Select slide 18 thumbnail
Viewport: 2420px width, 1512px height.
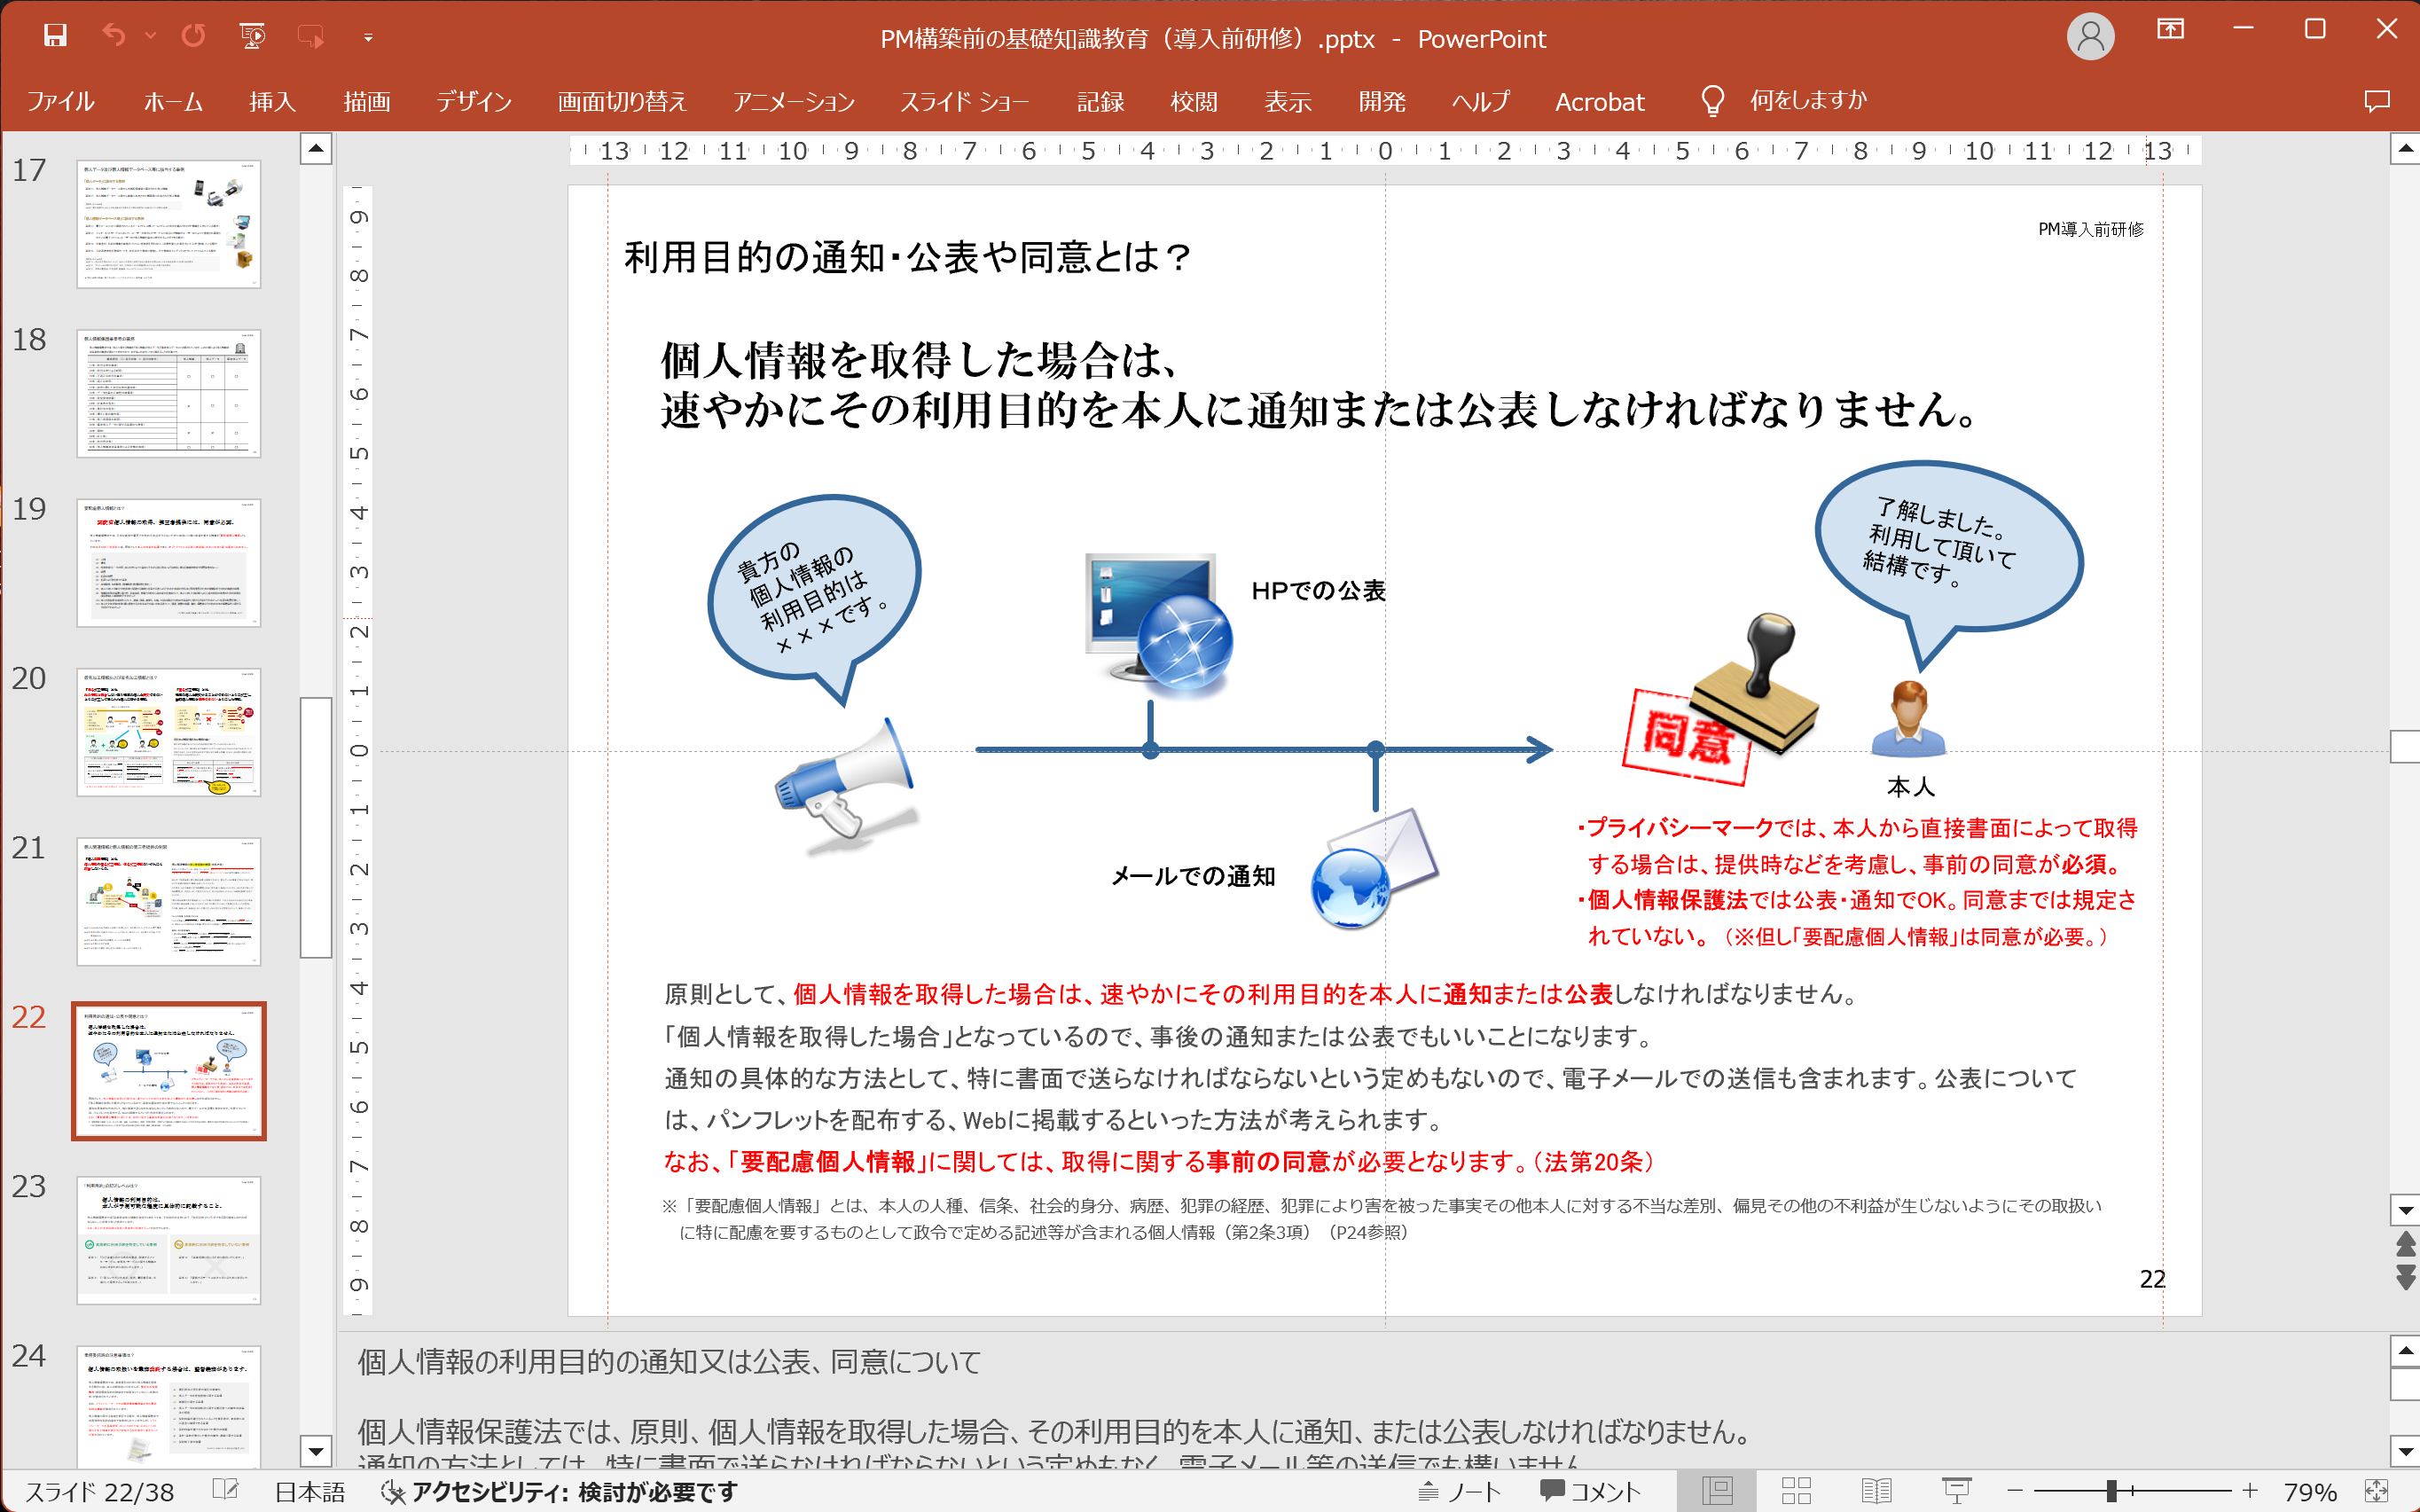[x=169, y=394]
